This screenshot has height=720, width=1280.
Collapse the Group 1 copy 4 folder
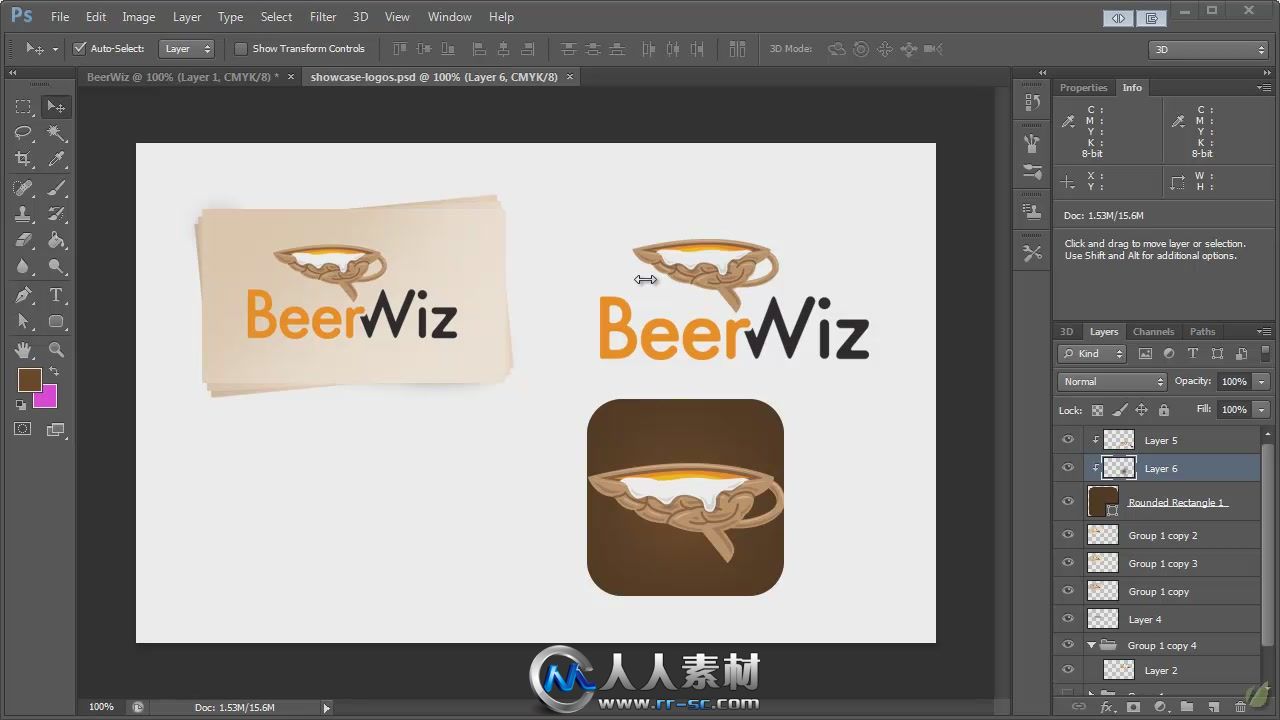click(1091, 646)
